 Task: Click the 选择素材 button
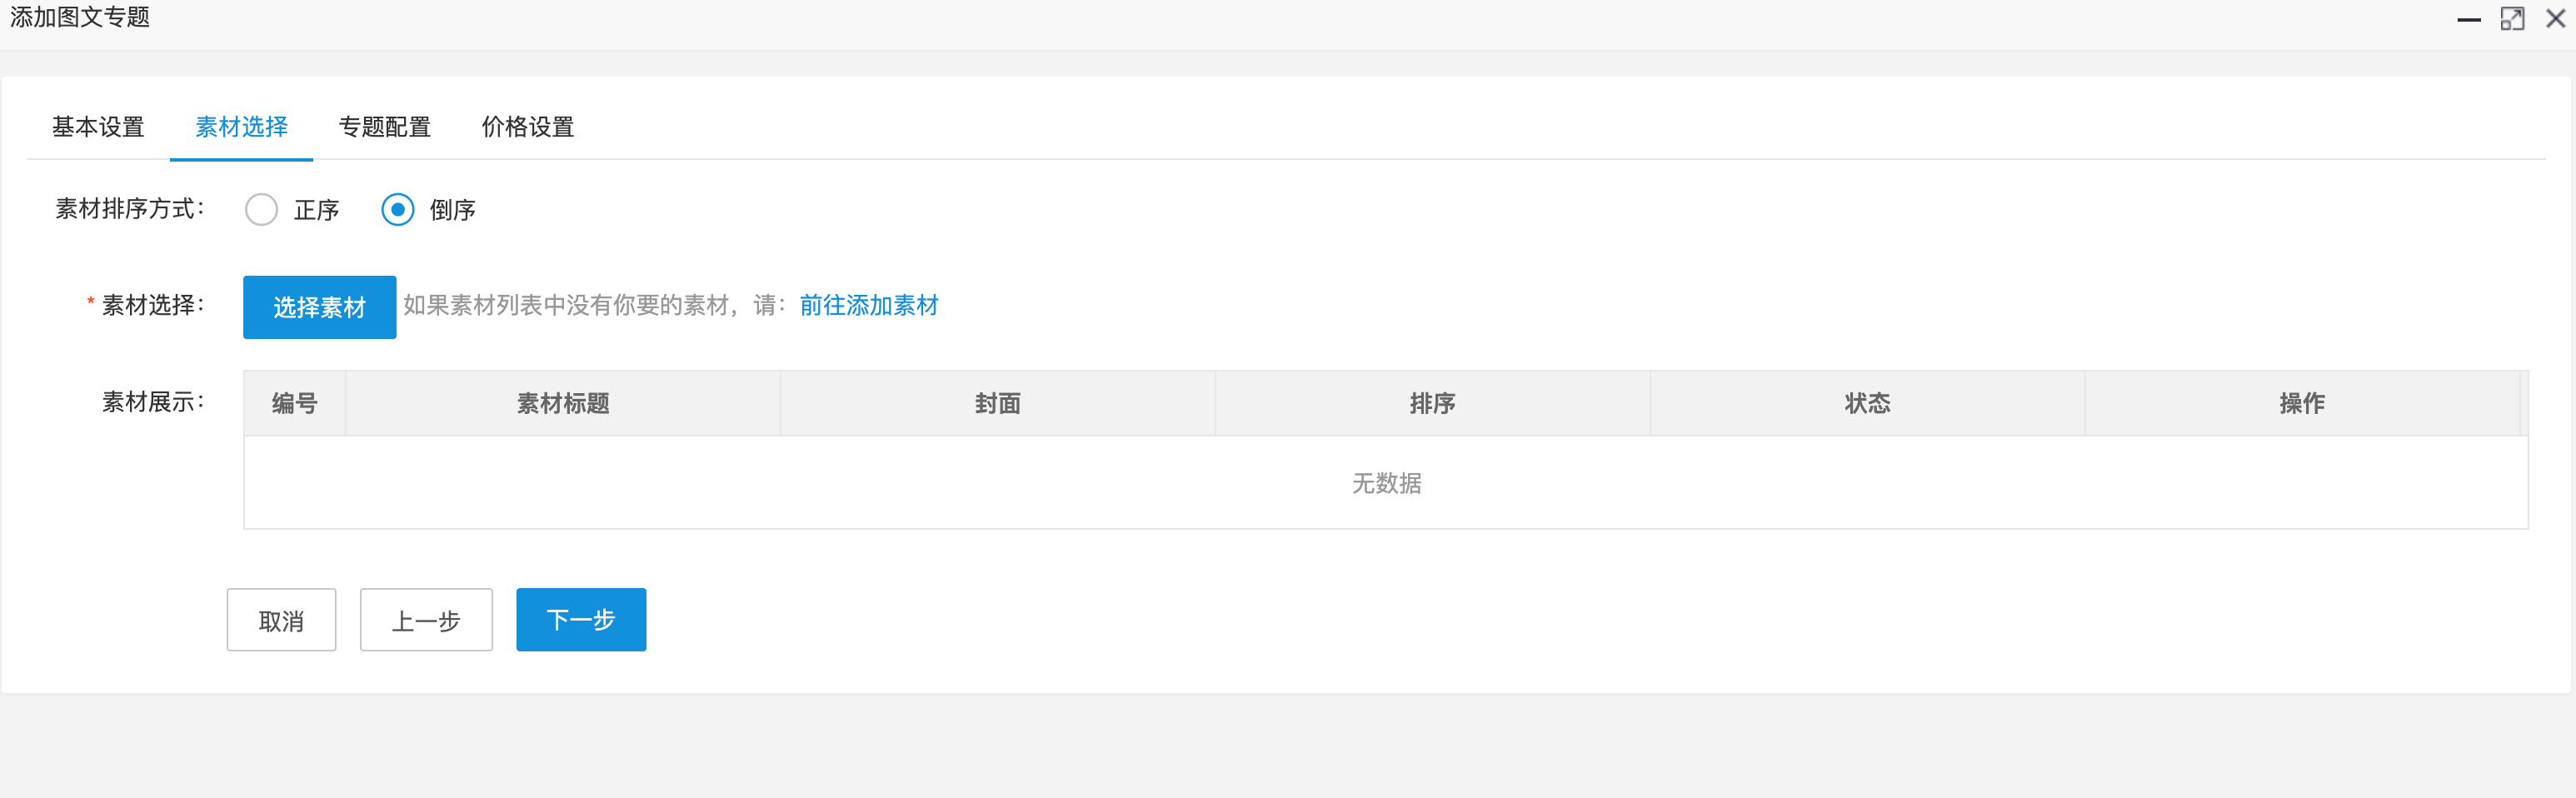[x=319, y=307]
